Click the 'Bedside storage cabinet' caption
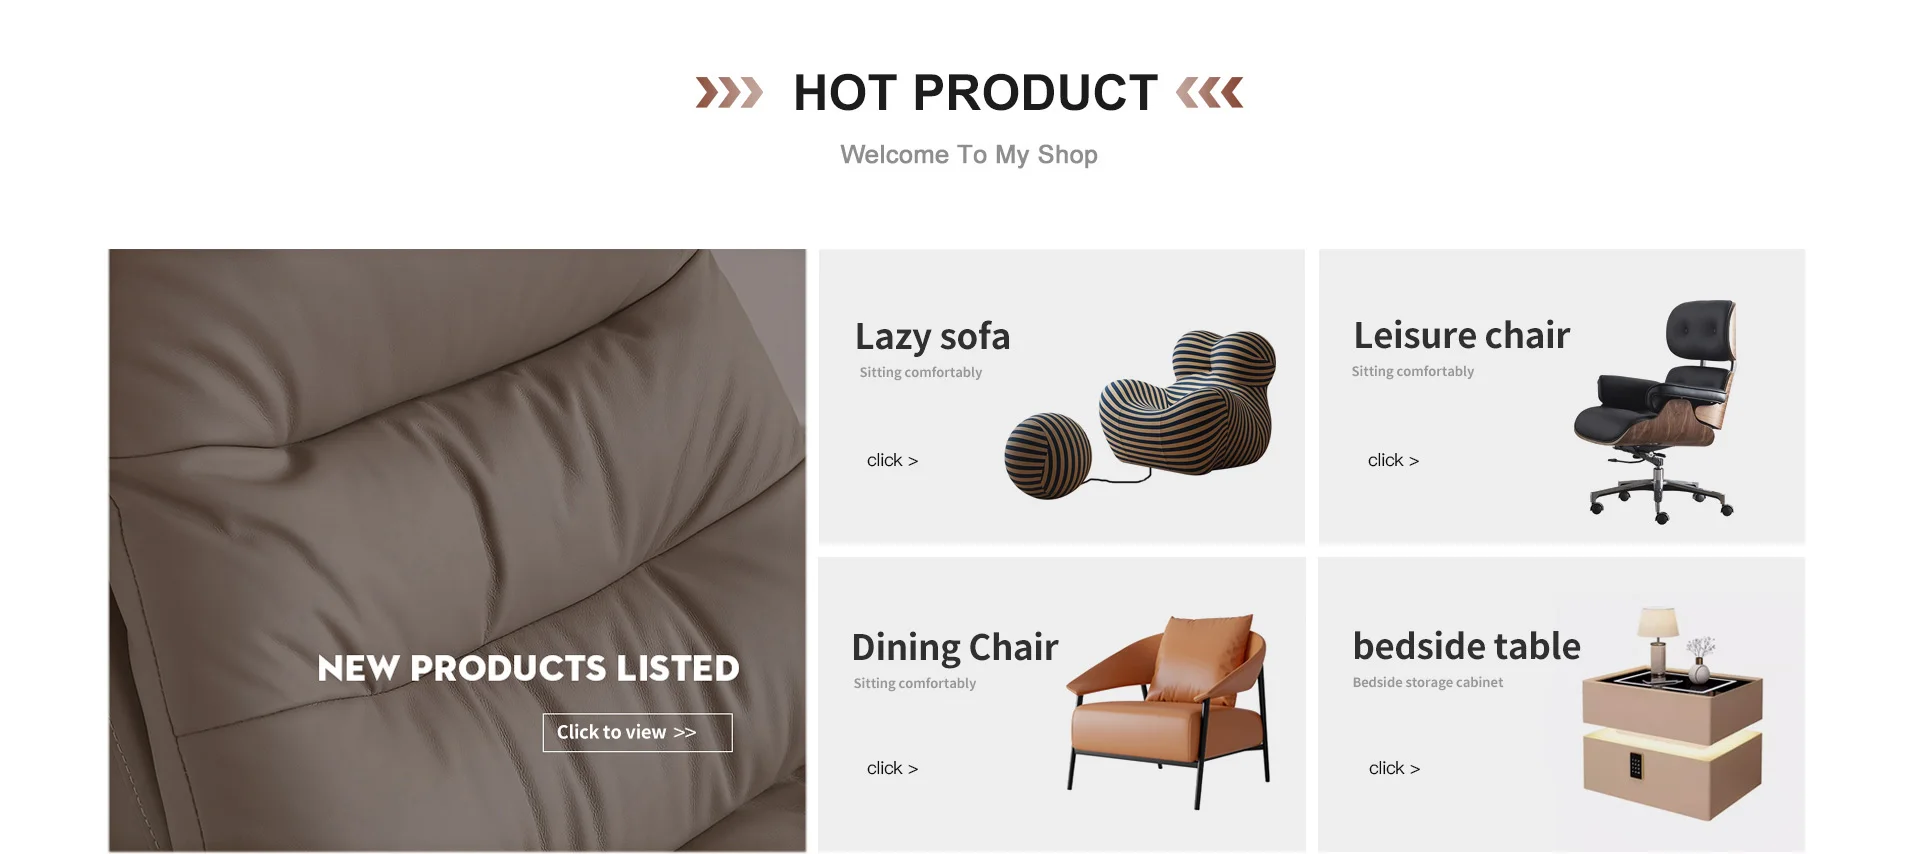Image resolution: width=1920 pixels, height=854 pixels. click(1427, 682)
